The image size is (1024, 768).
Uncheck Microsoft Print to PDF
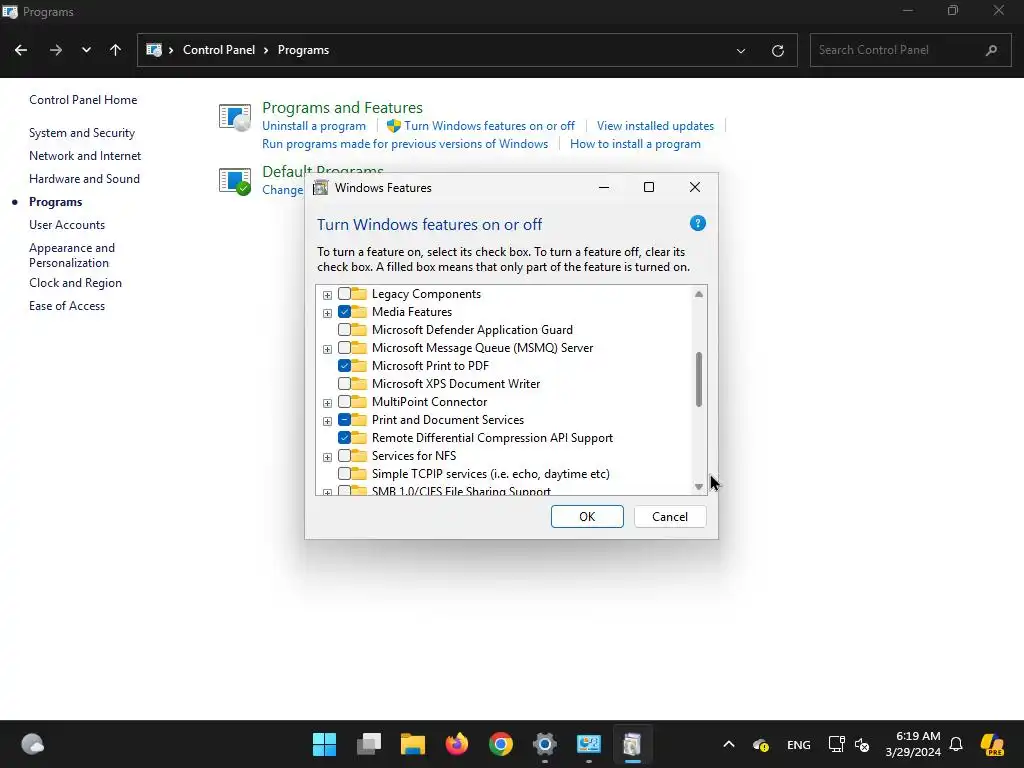344,366
